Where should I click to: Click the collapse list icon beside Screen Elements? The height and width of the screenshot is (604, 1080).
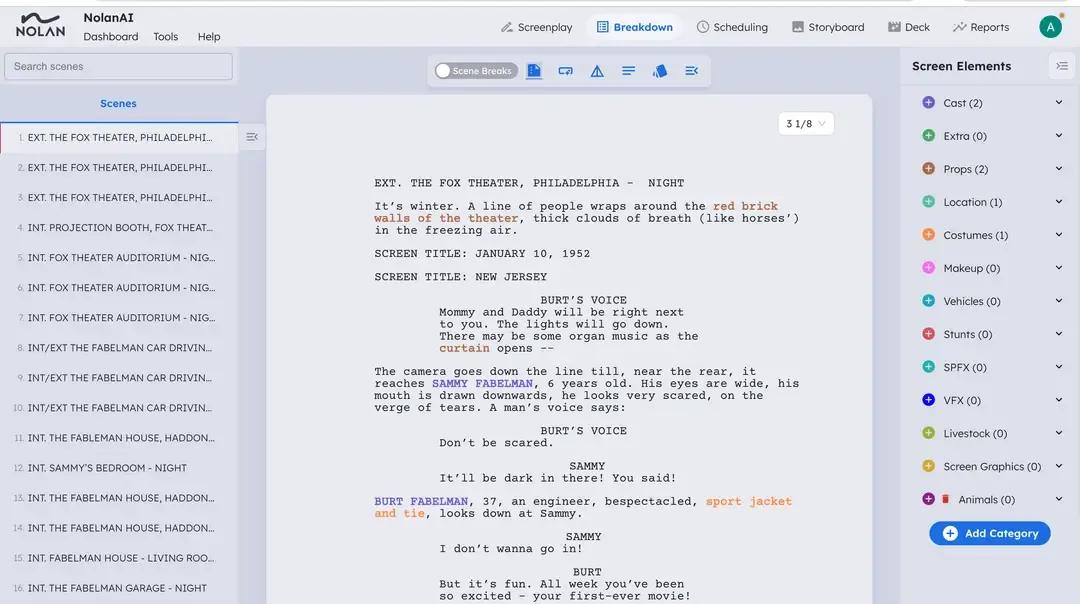tap(1061, 65)
